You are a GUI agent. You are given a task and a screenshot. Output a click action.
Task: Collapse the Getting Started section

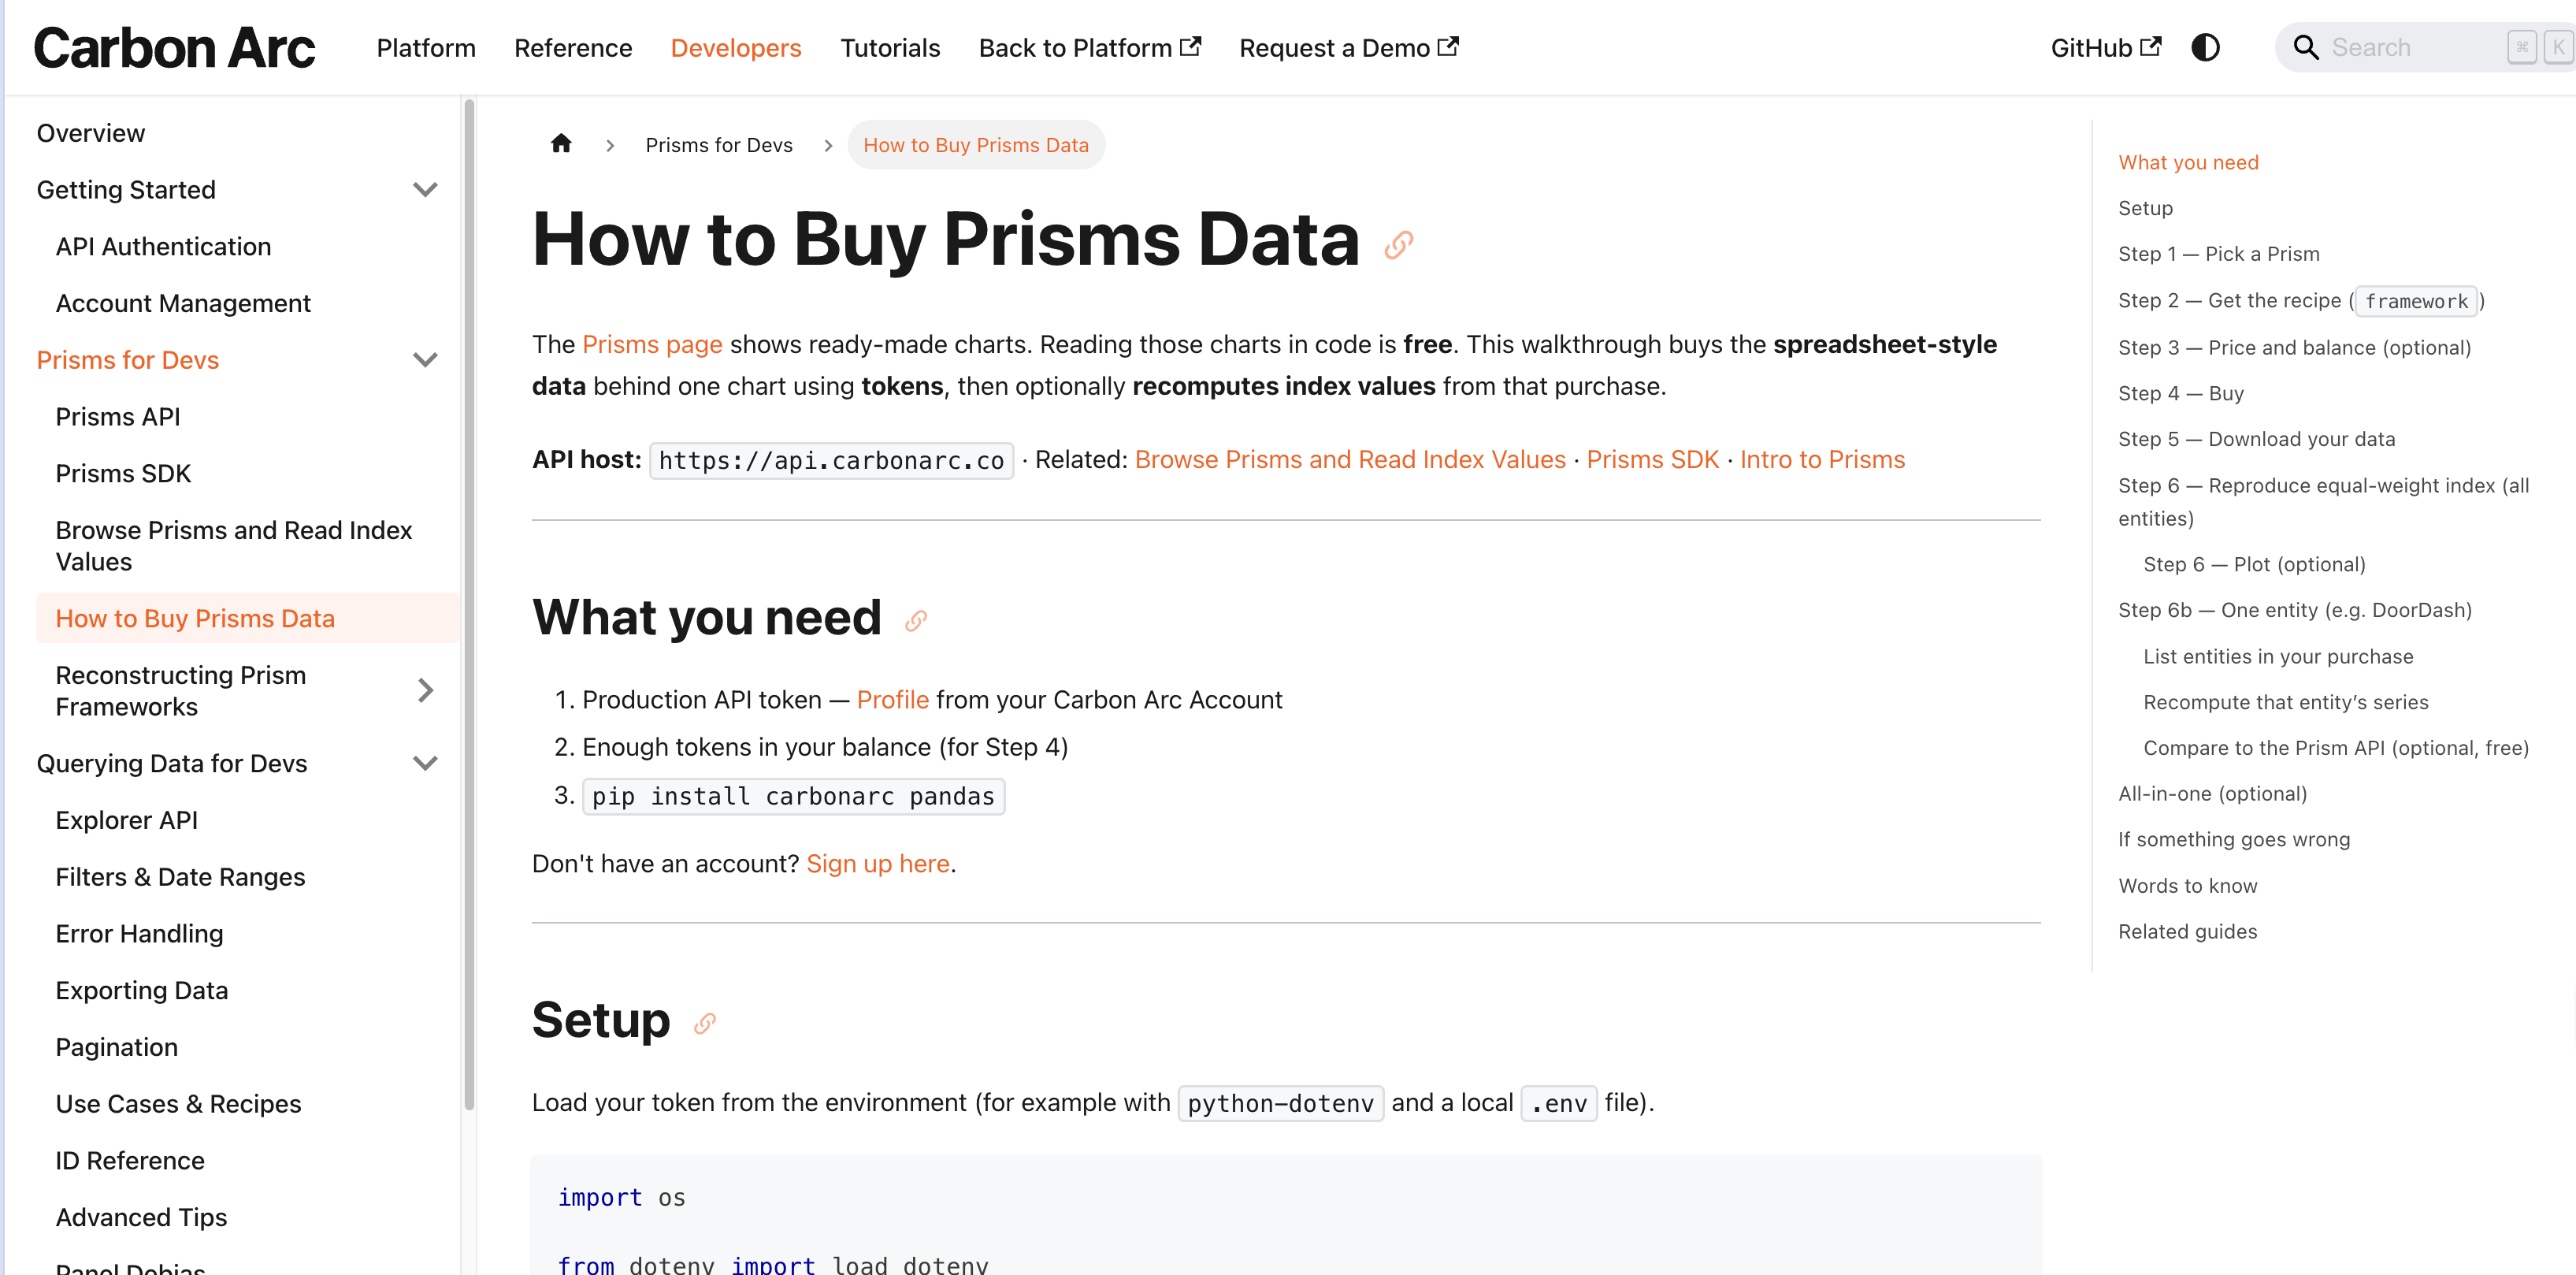(425, 189)
